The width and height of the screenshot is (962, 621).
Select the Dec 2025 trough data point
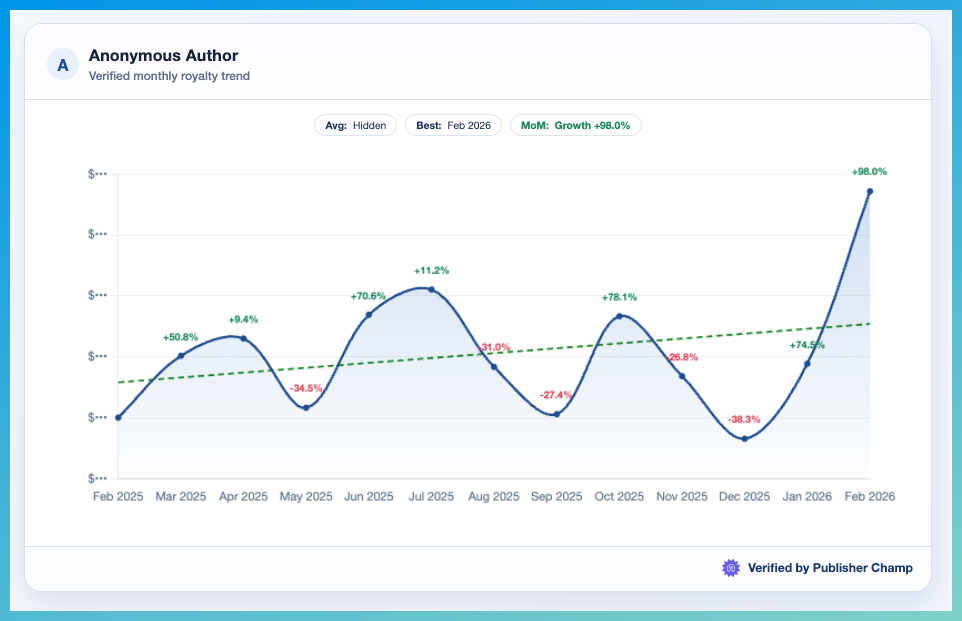(x=744, y=437)
